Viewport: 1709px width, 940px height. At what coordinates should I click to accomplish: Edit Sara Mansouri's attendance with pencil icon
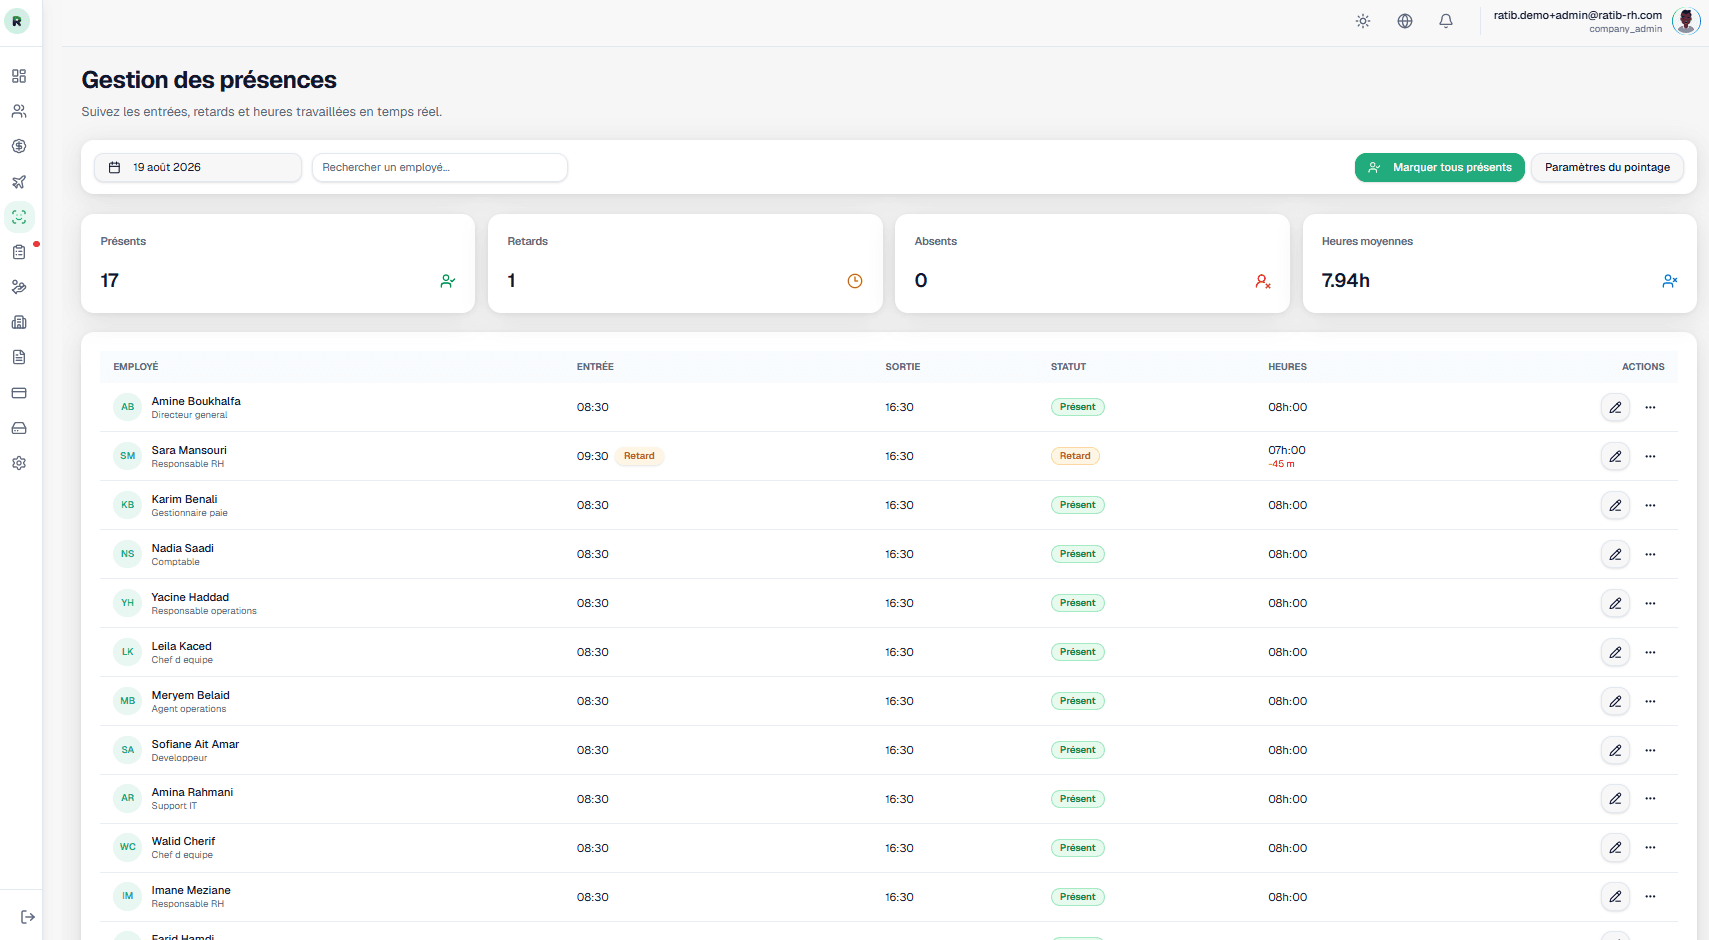(1615, 456)
